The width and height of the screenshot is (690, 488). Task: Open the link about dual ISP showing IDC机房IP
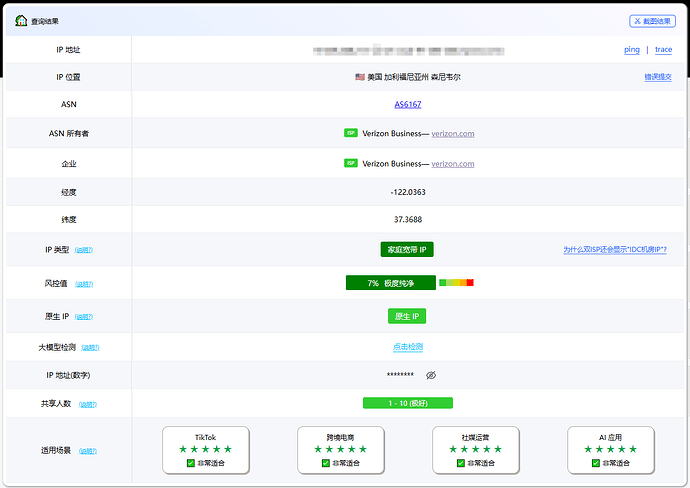pyautogui.click(x=615, y=250)
